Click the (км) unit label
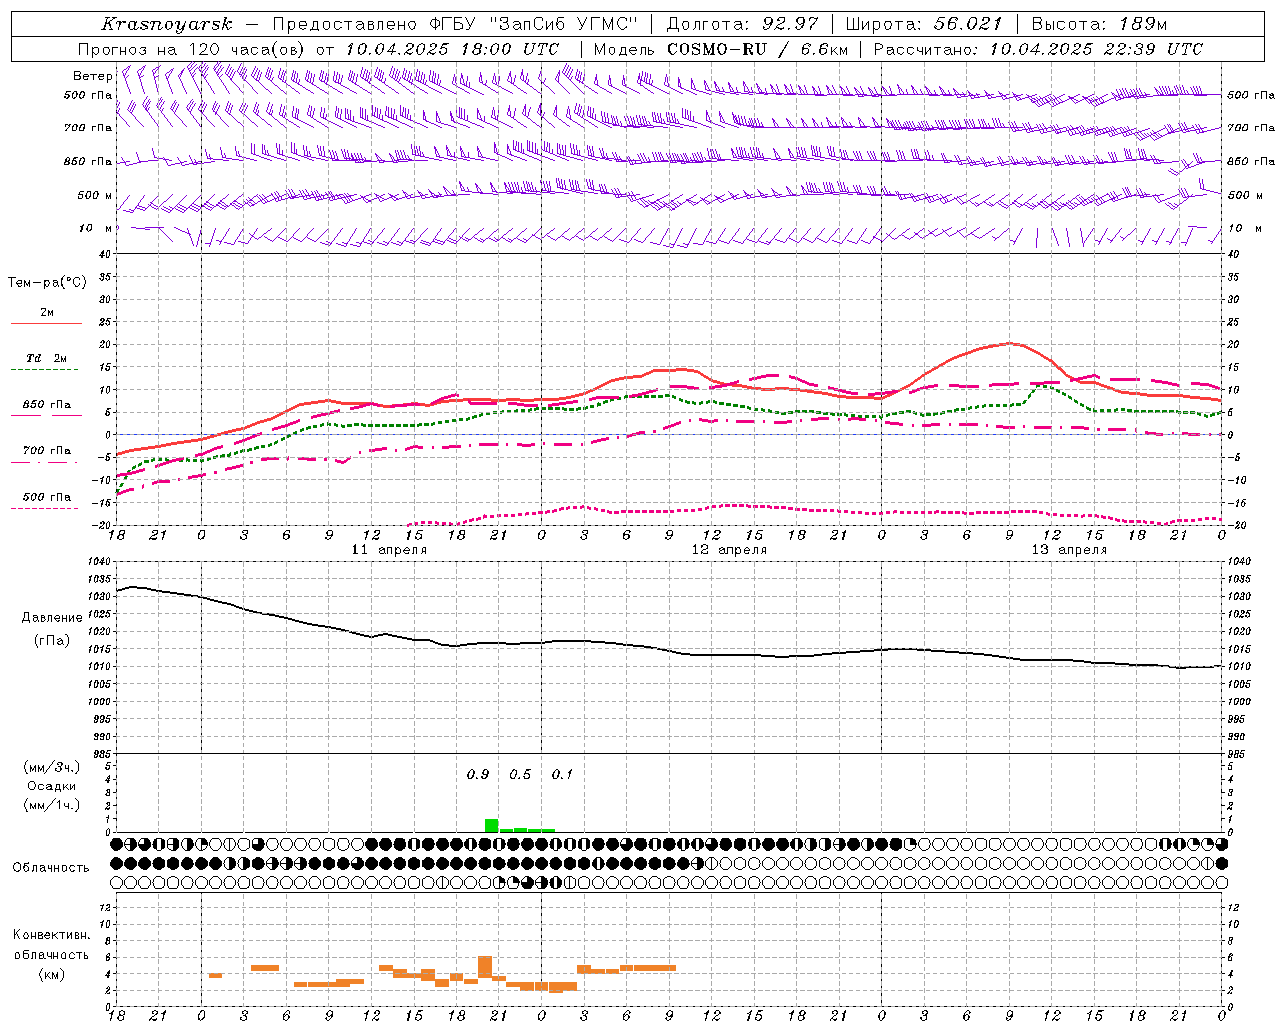The image size is (1280, 1024). click(x=51, y=973)
